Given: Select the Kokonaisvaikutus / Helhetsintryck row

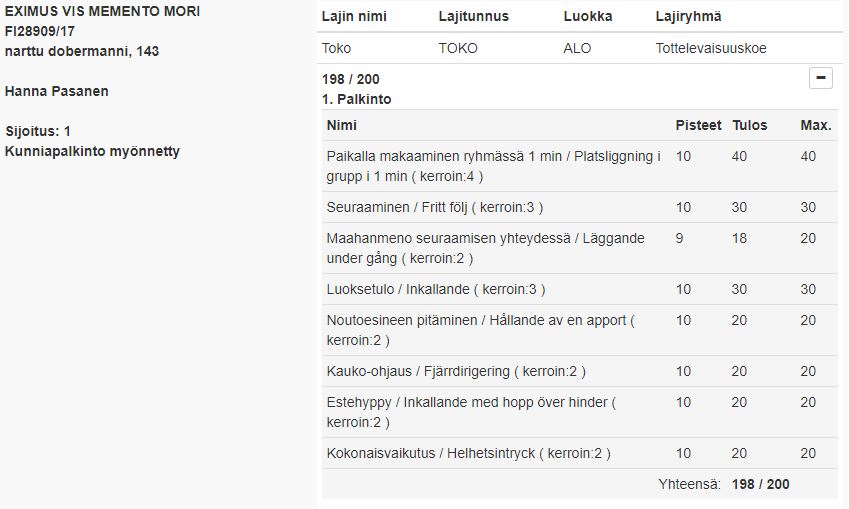Looking at the screenshot, I should [580, 453].
